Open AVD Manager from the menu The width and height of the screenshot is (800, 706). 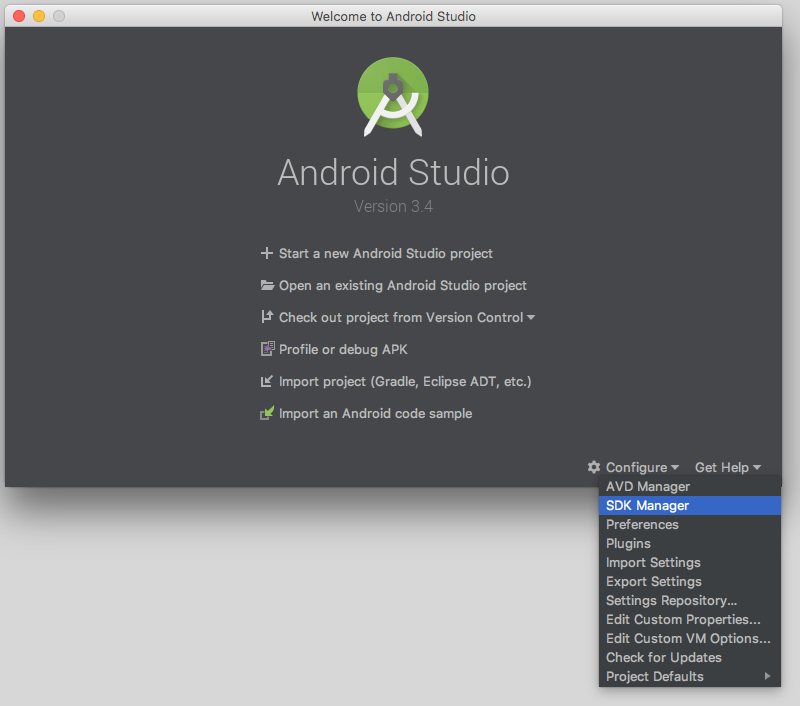pos(648,487)
